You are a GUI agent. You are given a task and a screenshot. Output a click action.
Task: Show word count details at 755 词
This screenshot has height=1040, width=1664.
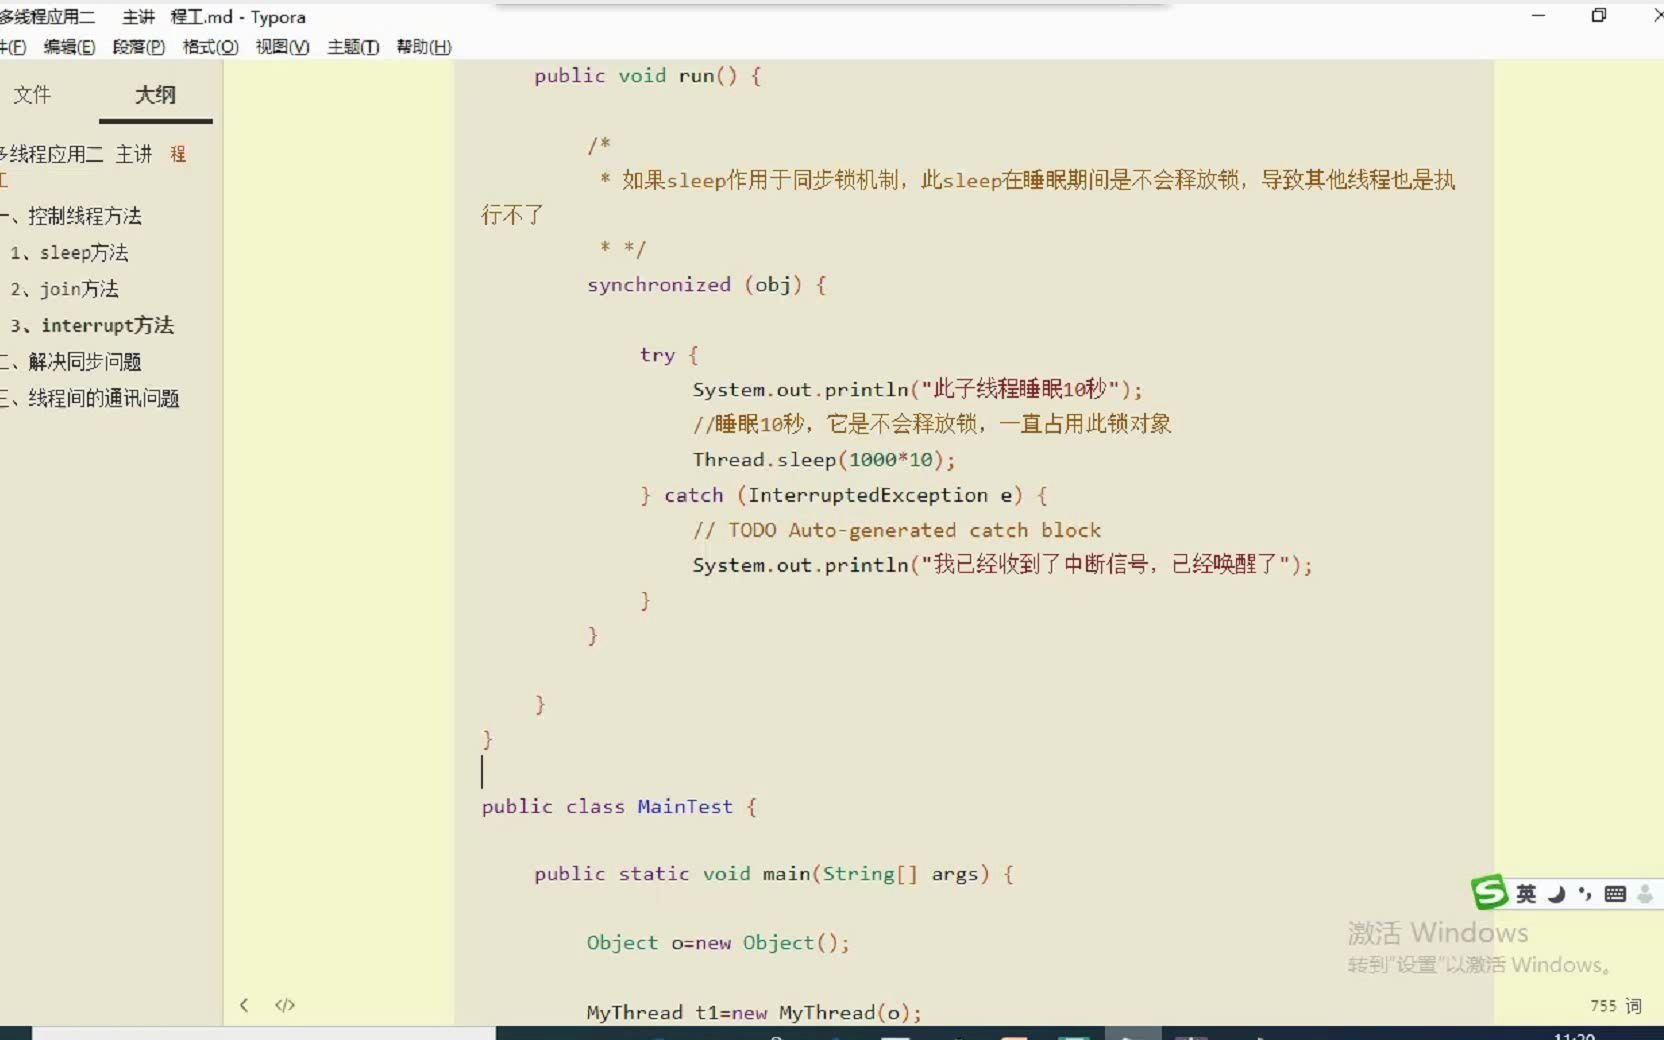(1616, 1006)
